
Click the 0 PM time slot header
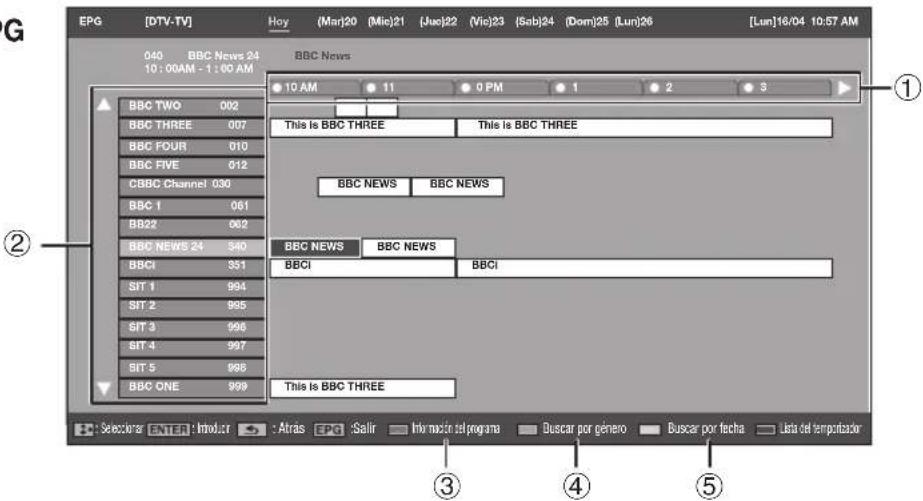[x=503, y=88]
